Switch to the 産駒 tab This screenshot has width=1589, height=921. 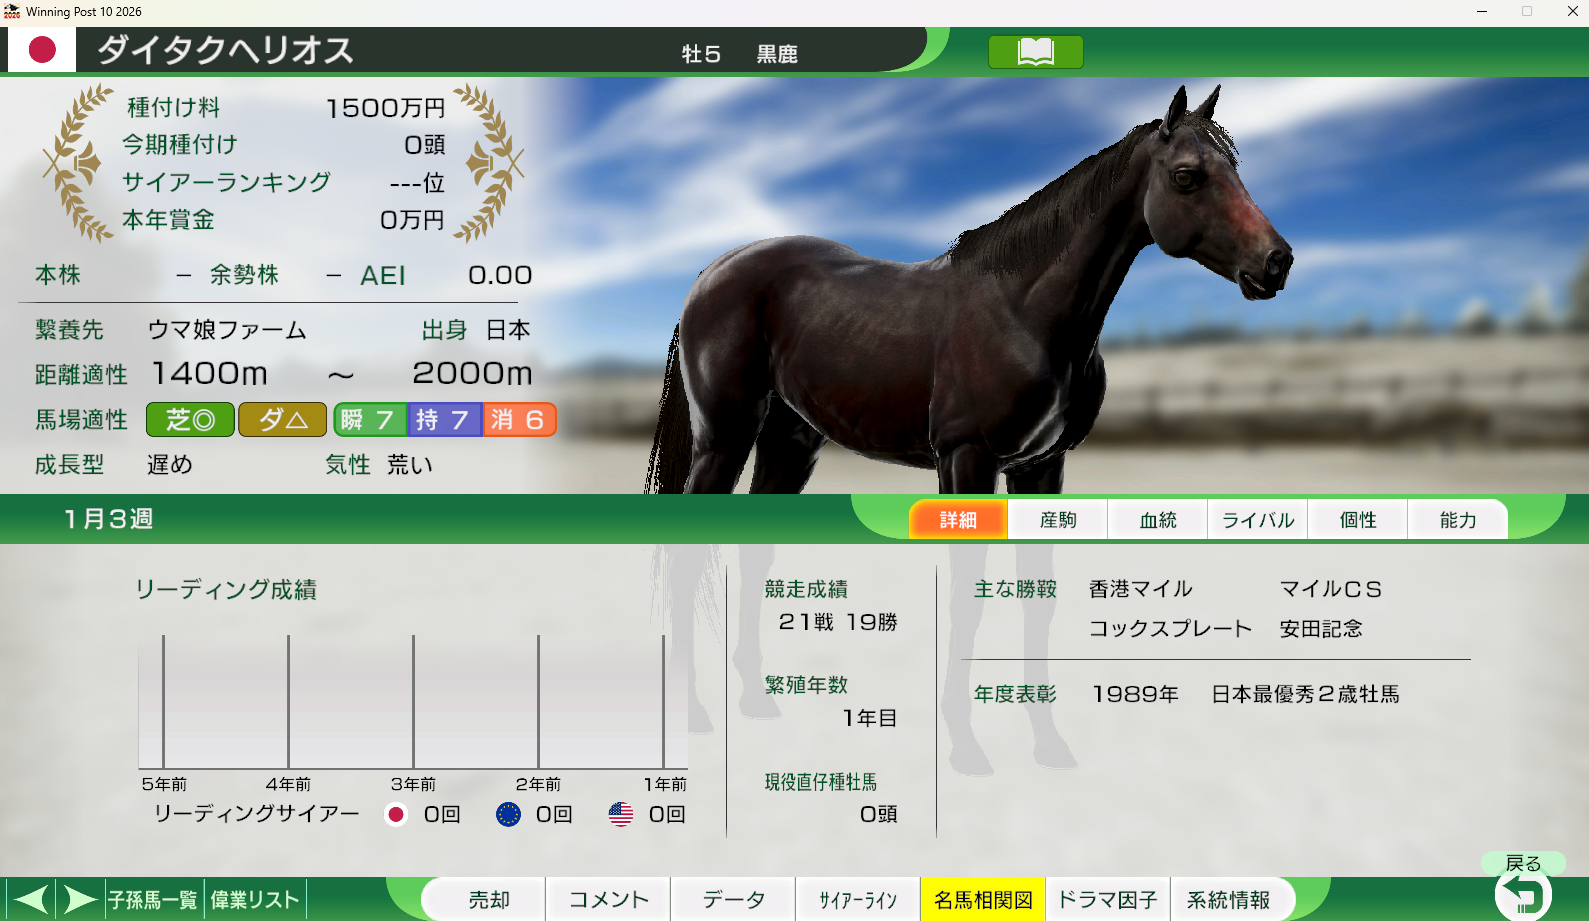click(1058, 520)
